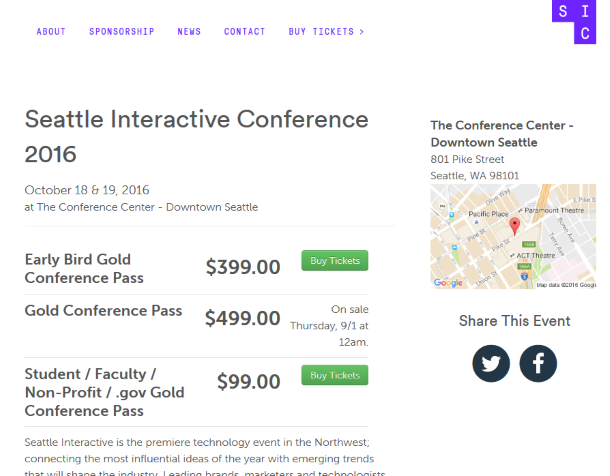Open the venue map thumbnail

(513, 236)
